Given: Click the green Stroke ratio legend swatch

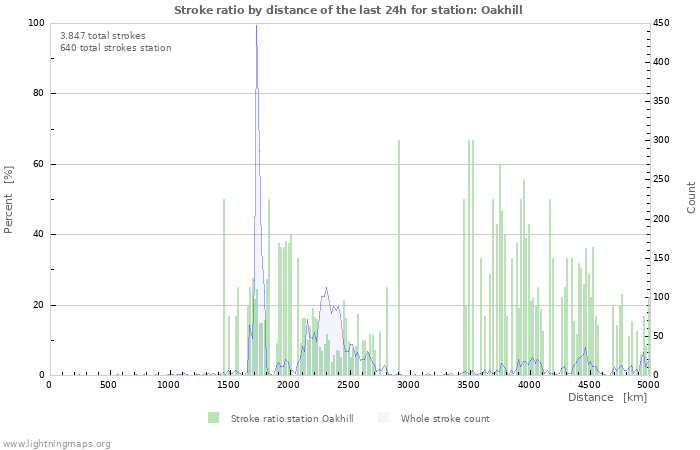Looking at the screenshot, I should pyautogui.click(x=213, y=418).
